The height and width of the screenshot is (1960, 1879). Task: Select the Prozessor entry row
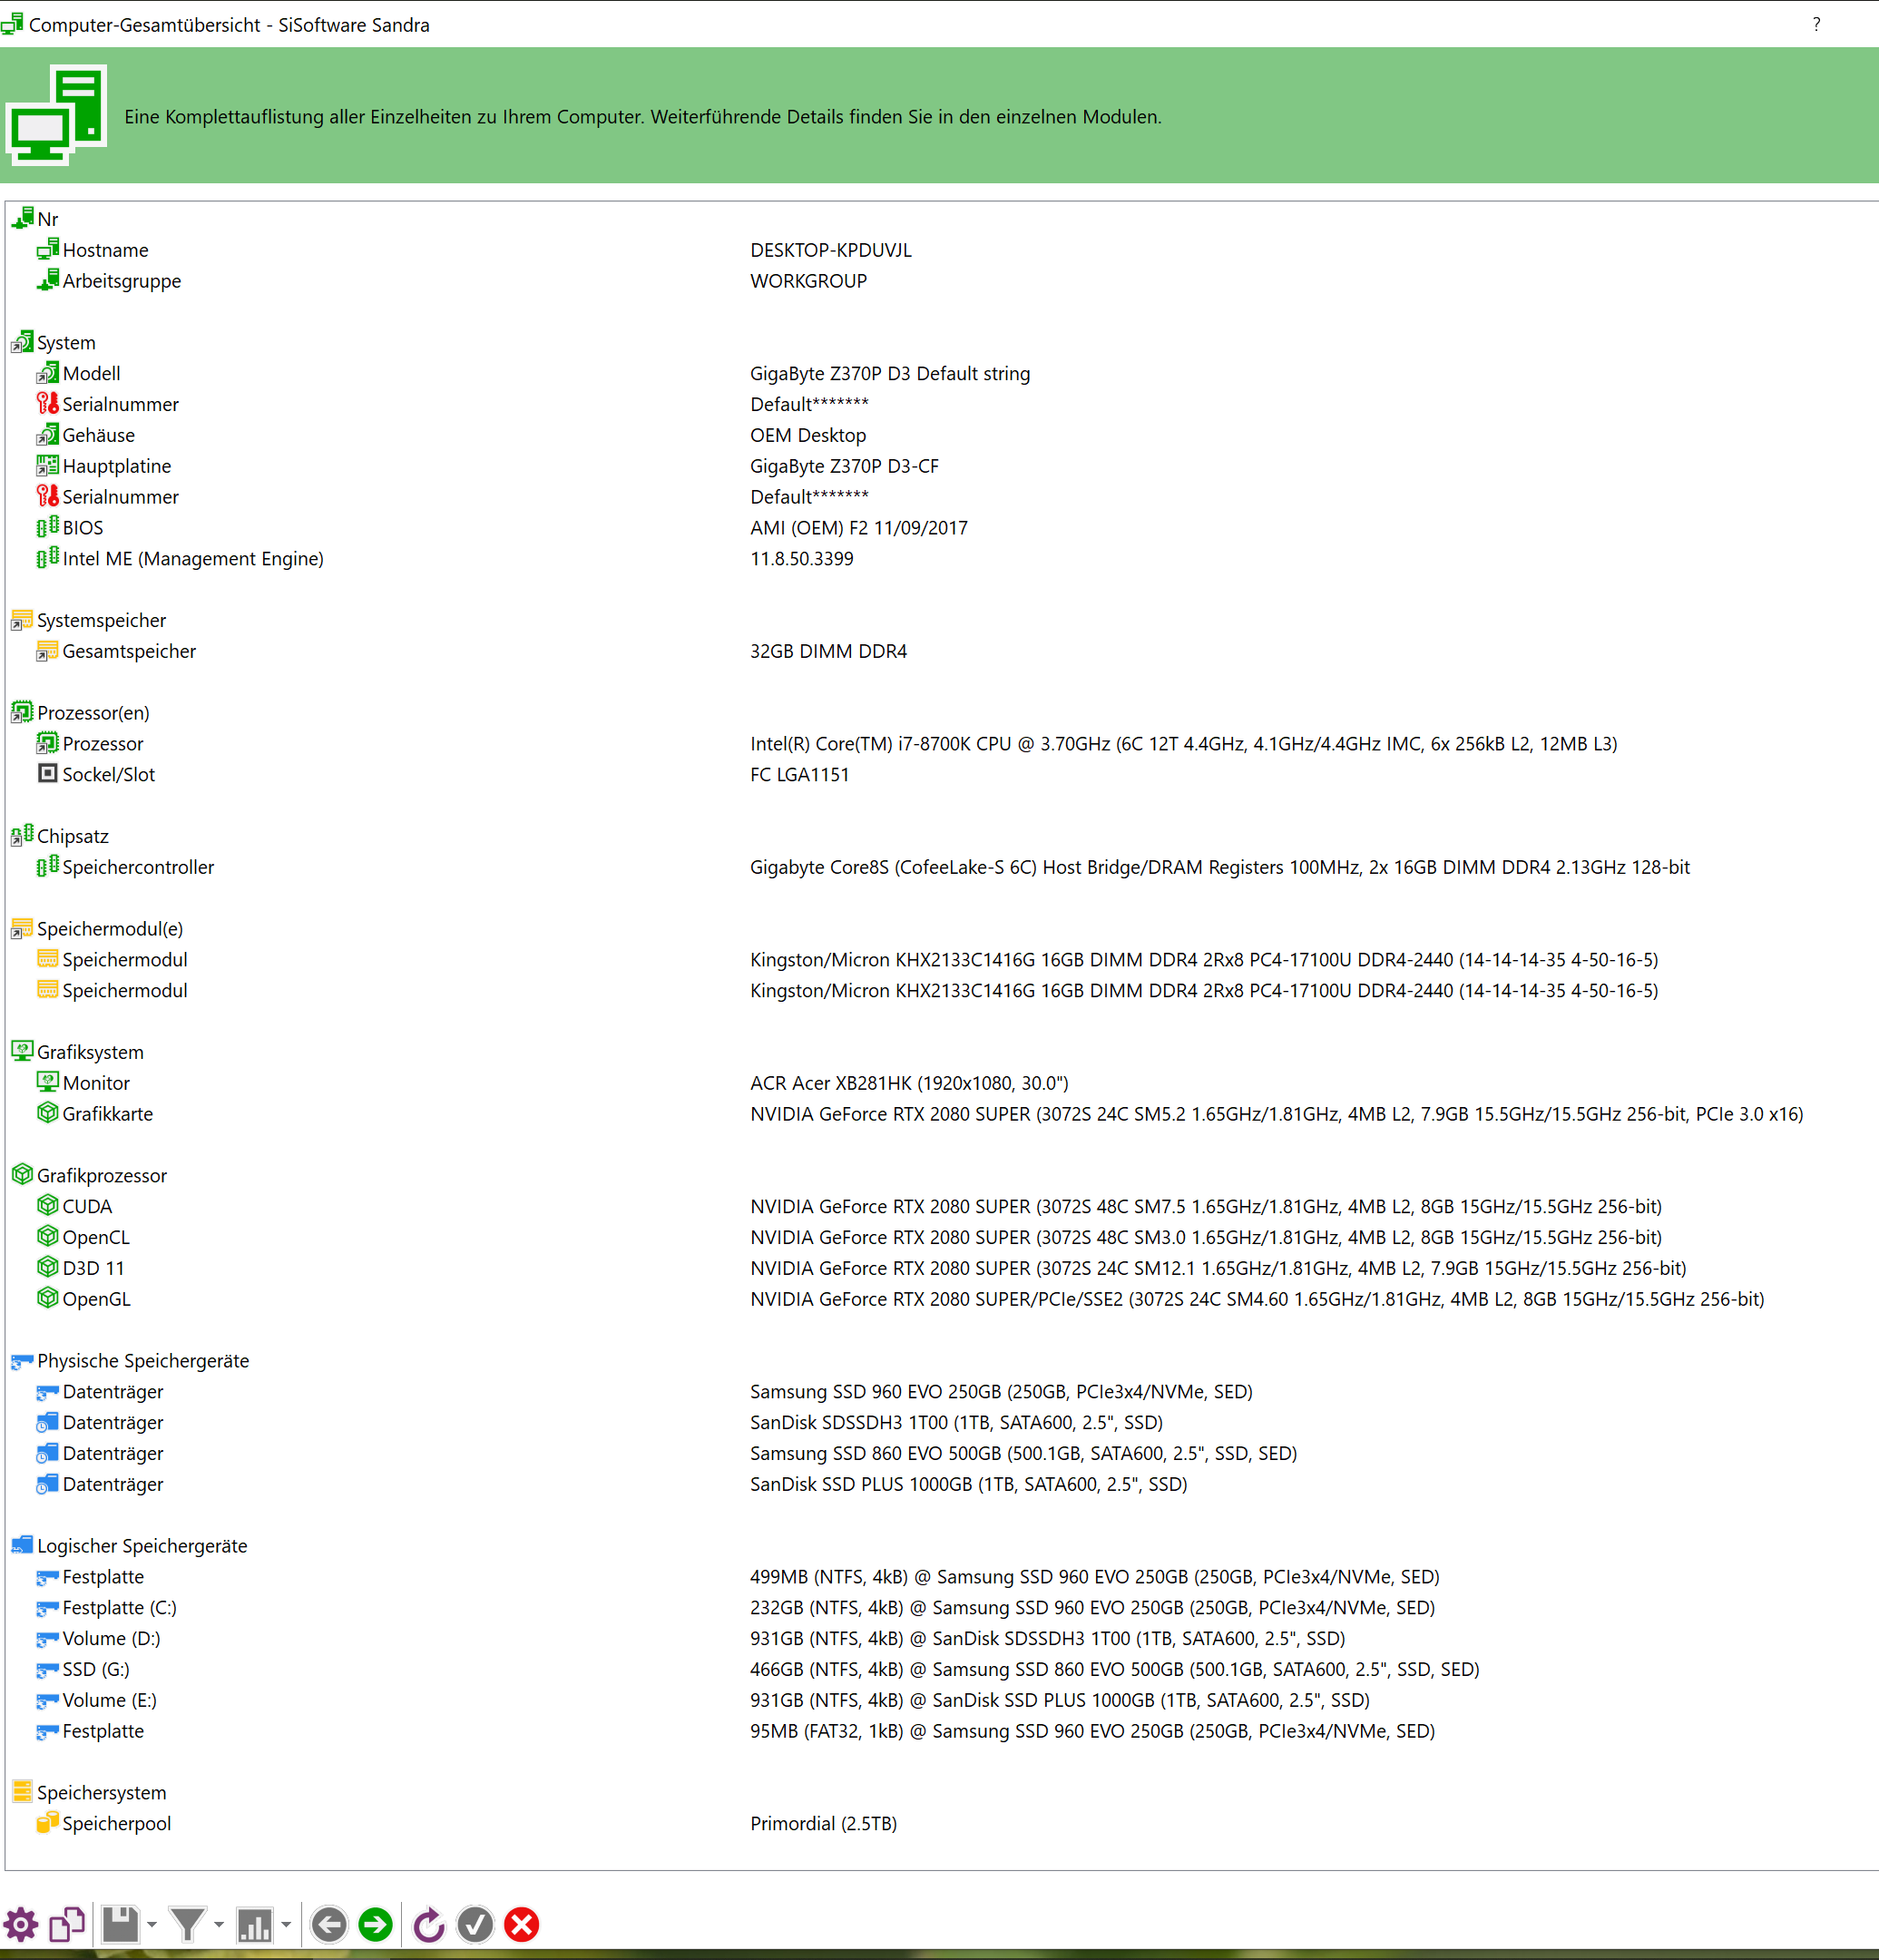point(103,744)
